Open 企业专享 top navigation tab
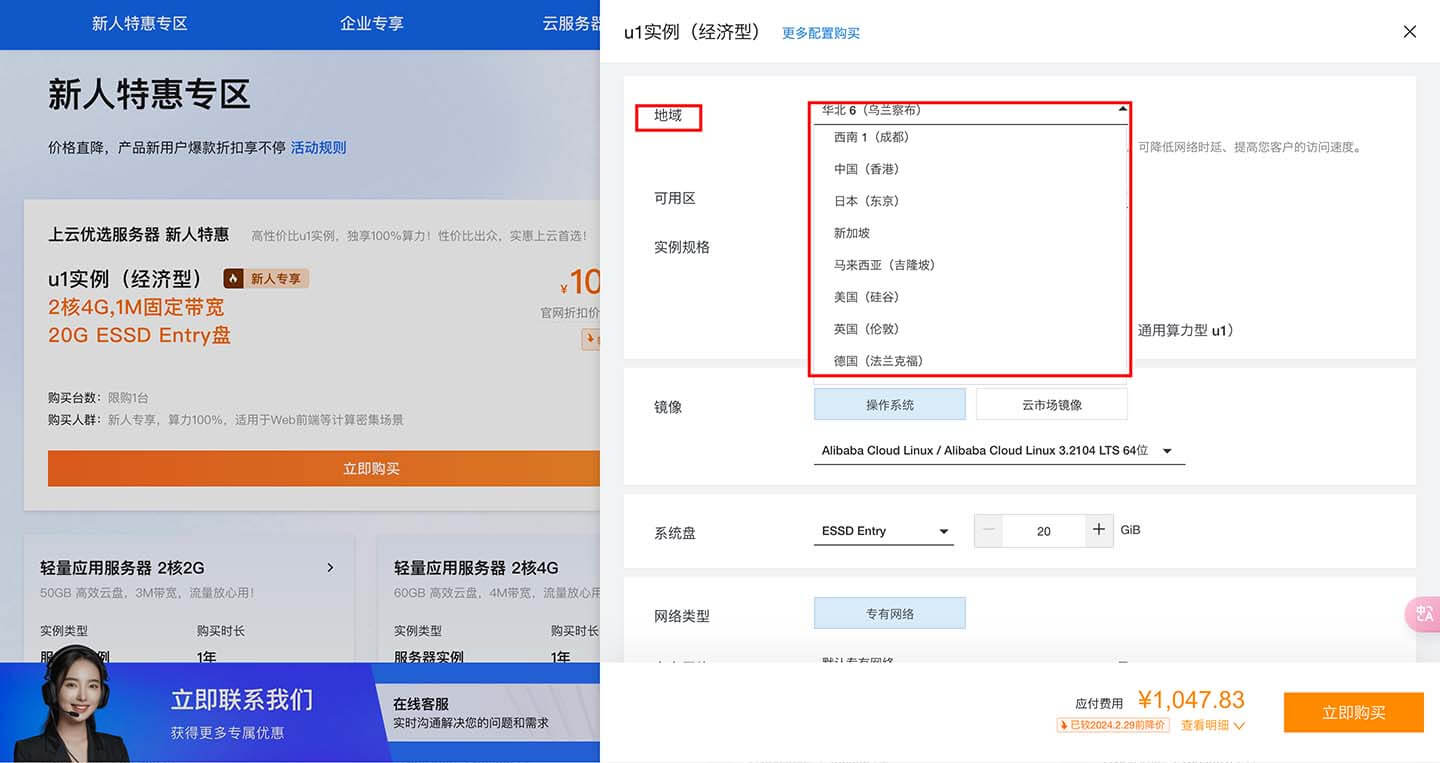 pyautogui.click(x=372, y=23)
